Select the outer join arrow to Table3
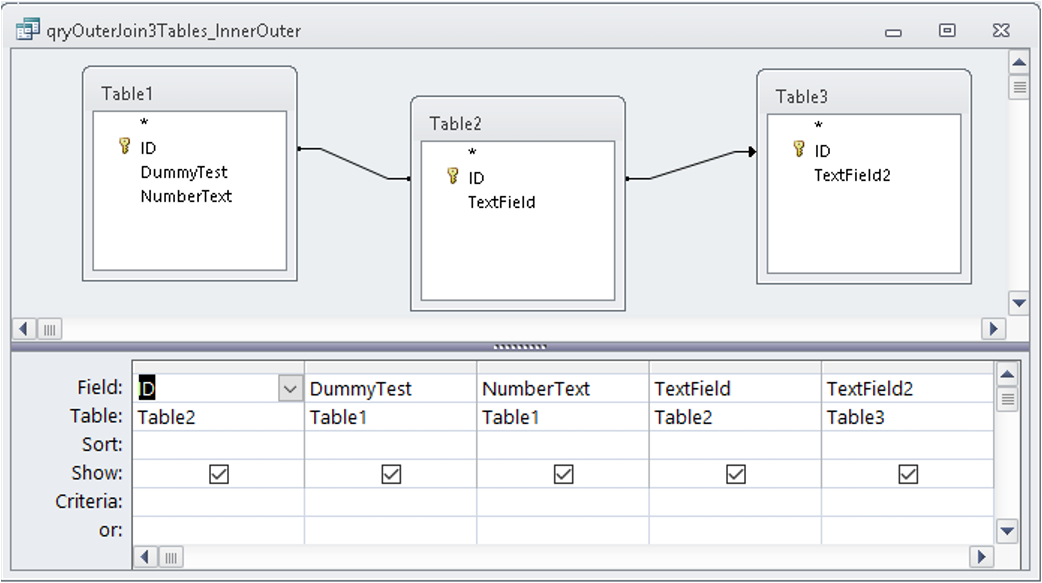Viewport: 1042px width, 583px height. click(691, 165)
